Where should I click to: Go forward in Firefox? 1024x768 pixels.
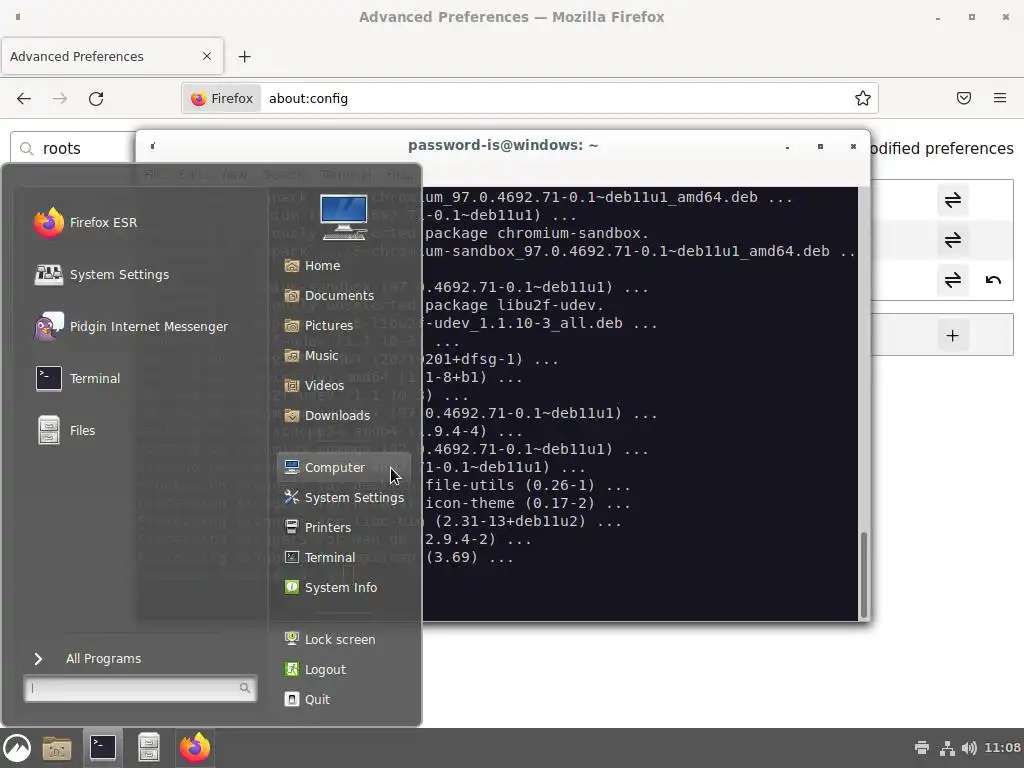[x=60, y=99]
